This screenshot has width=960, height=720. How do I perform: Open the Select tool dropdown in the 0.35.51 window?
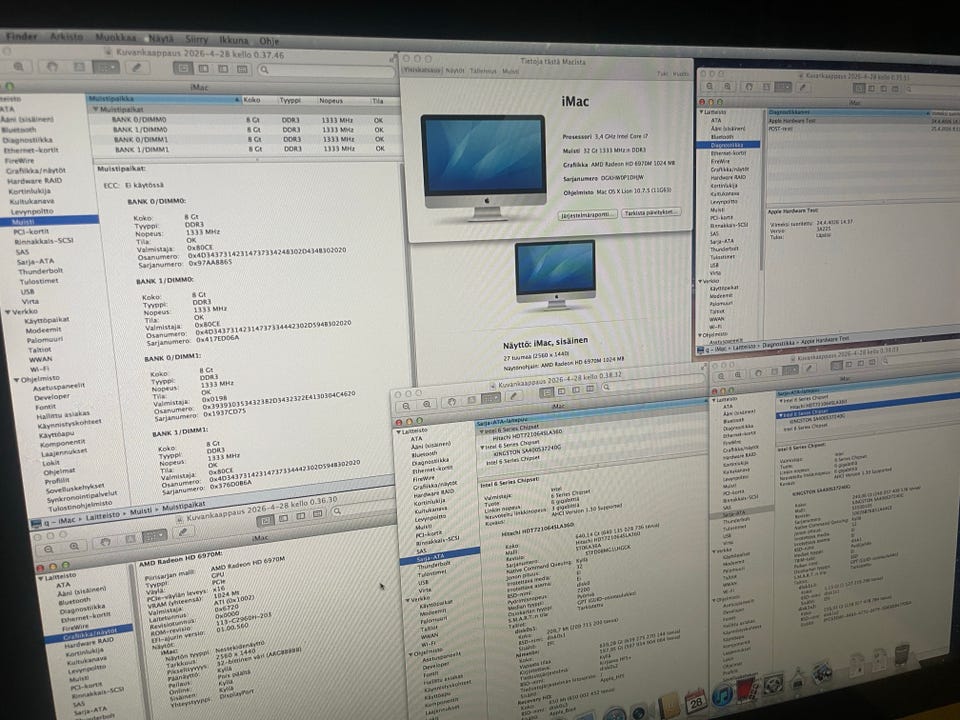(x=783, y=87)
